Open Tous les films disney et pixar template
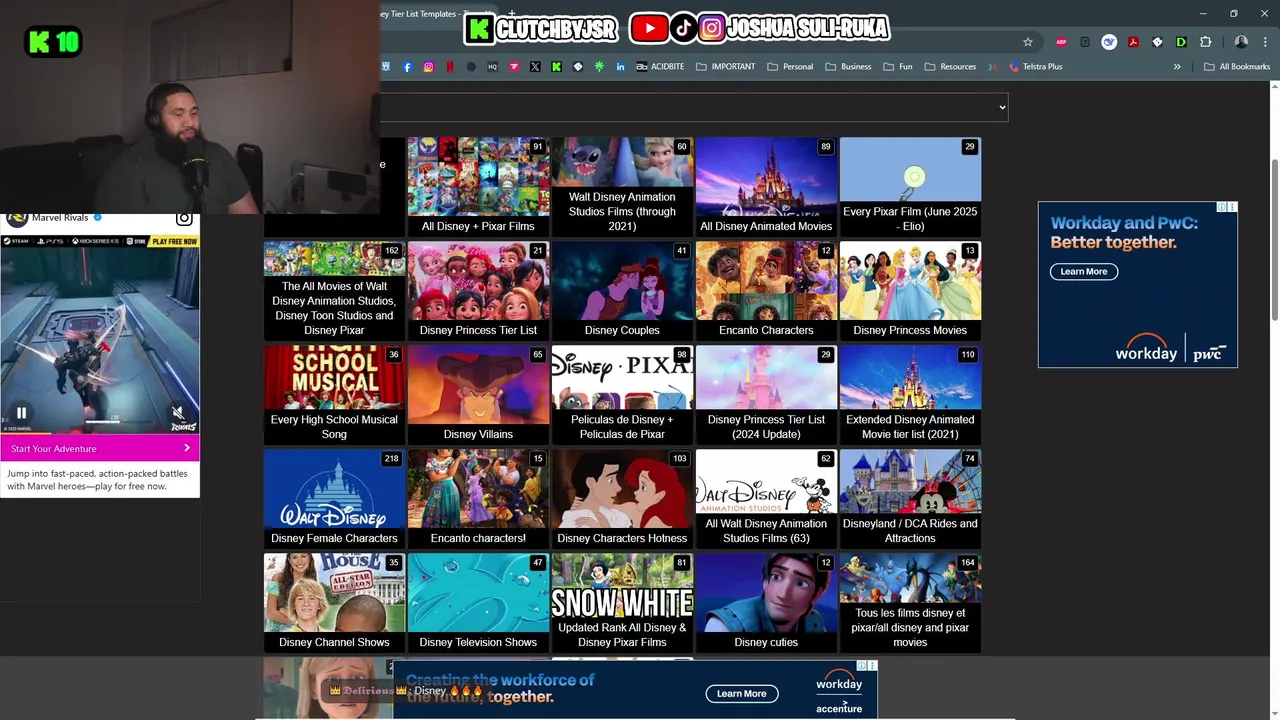Image resolution: width=1280 pixels, height=720 pixels. coord(910,603)
